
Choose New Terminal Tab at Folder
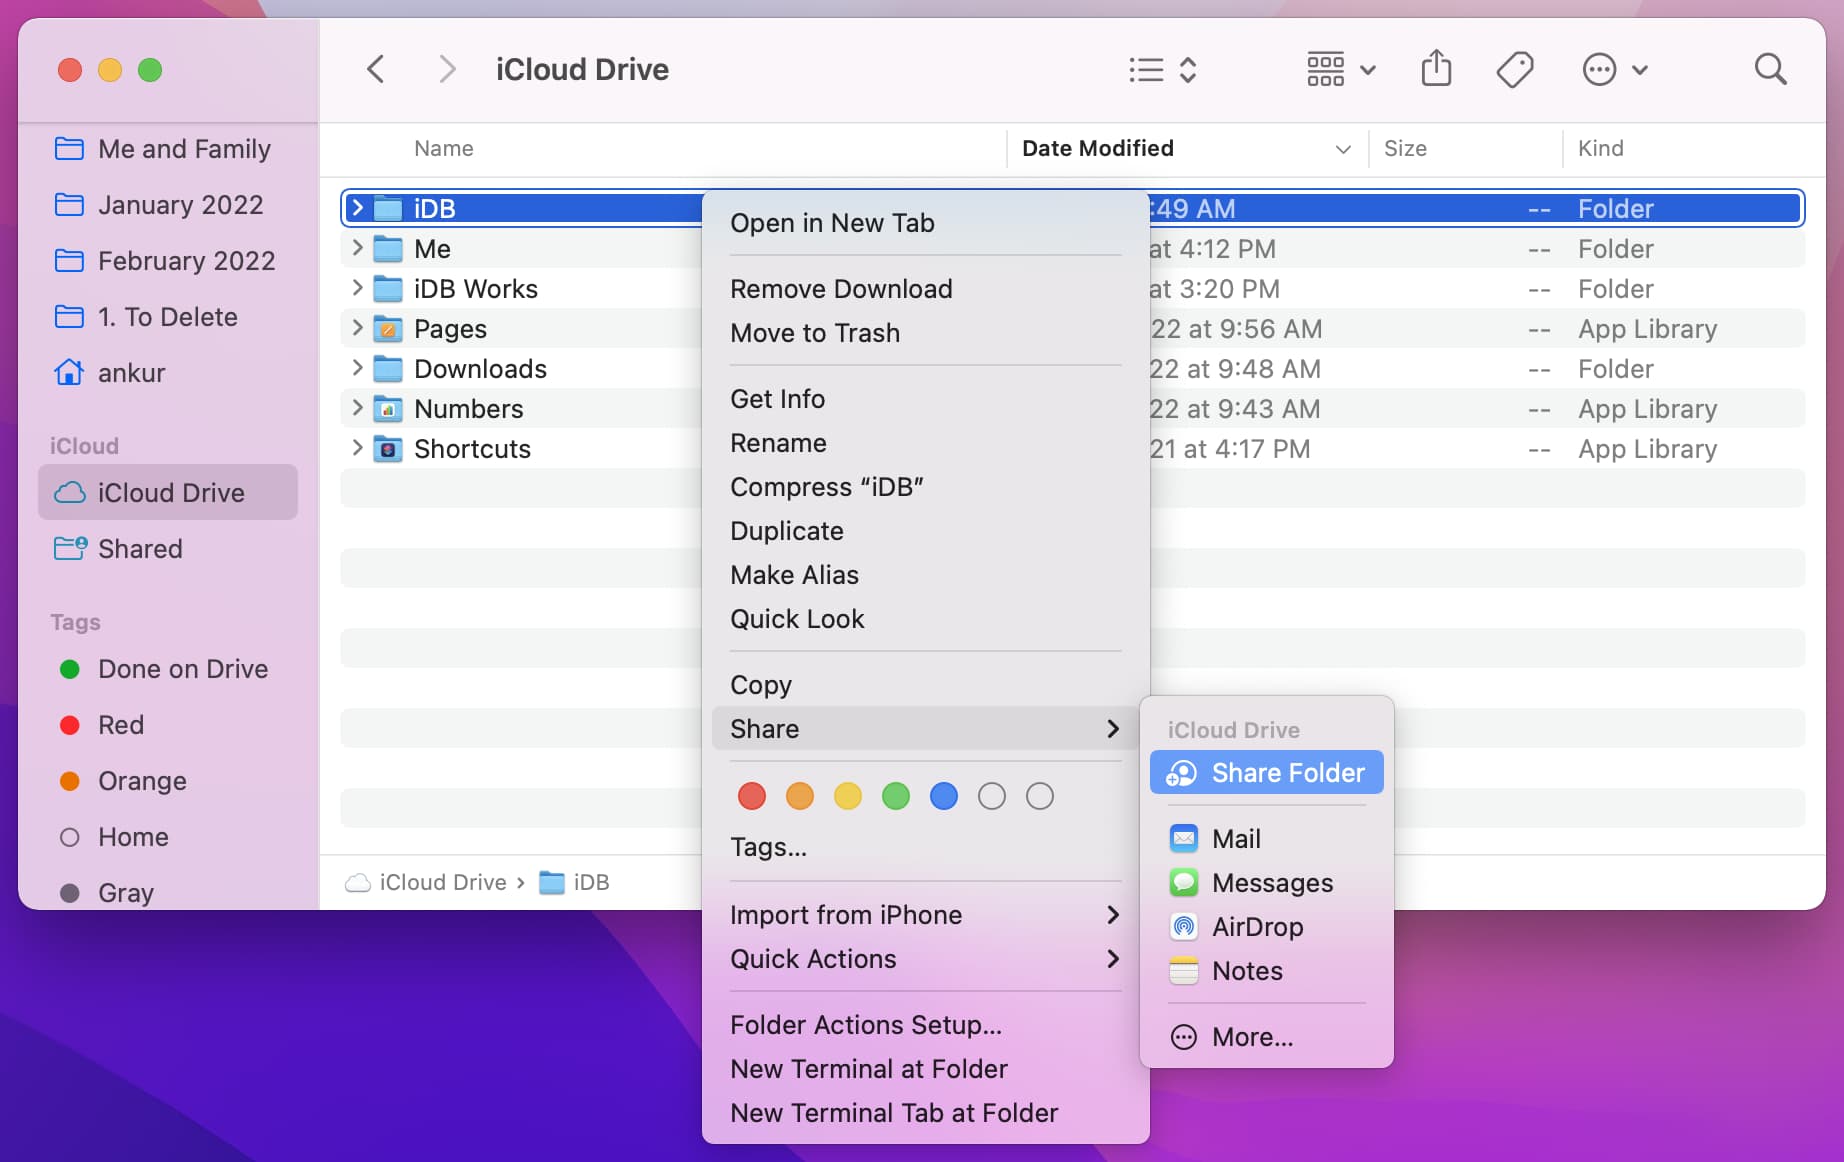click(x=926, y=1113)
